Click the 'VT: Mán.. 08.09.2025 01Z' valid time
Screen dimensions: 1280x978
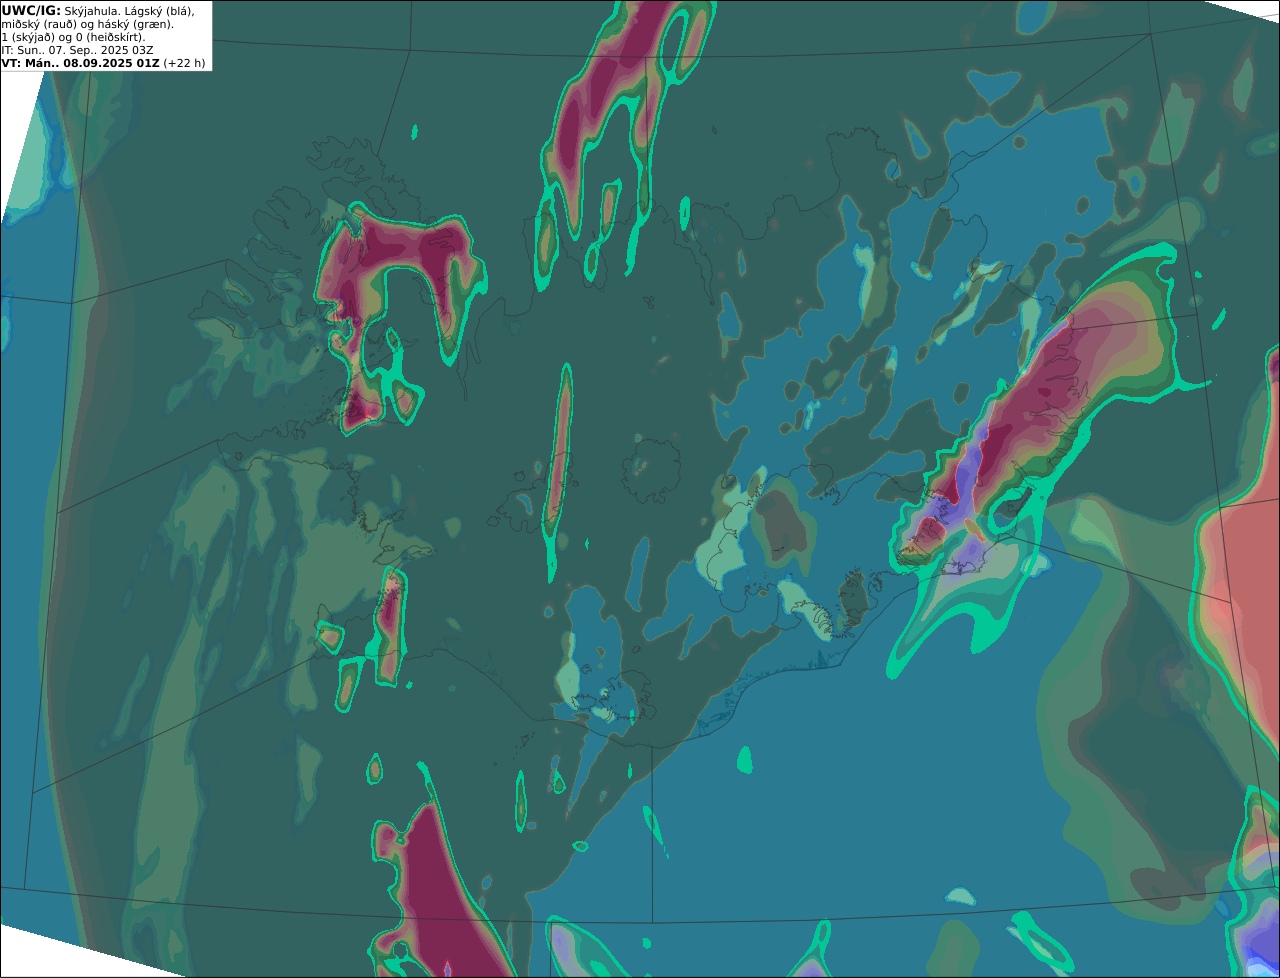pyautogui.click(x=81, y=62)
